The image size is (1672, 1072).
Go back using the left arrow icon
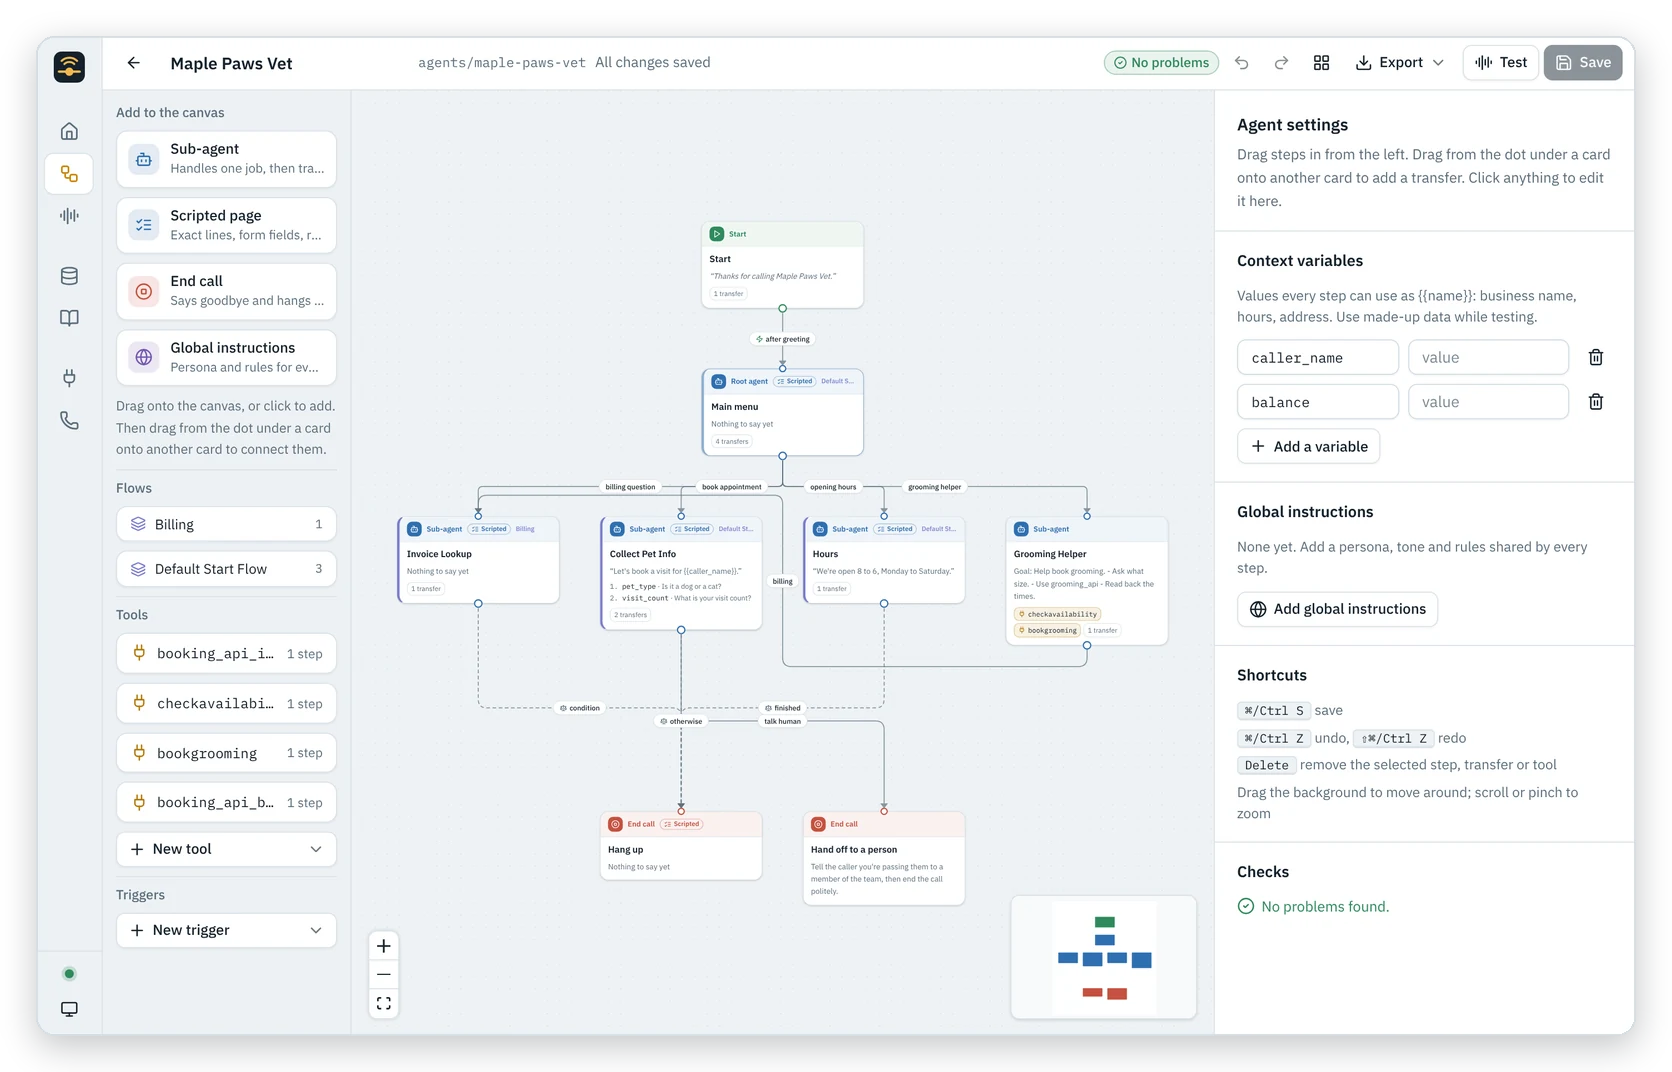pos(133,63)
